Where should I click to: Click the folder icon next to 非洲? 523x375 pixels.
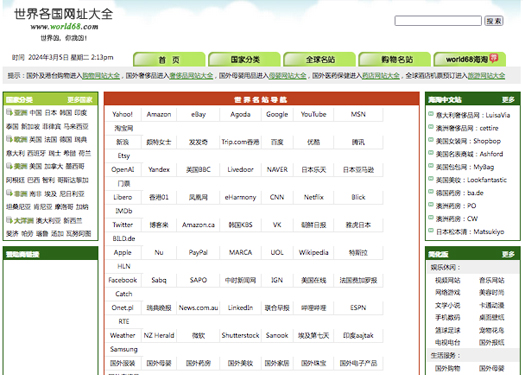(x=9, y=193)
